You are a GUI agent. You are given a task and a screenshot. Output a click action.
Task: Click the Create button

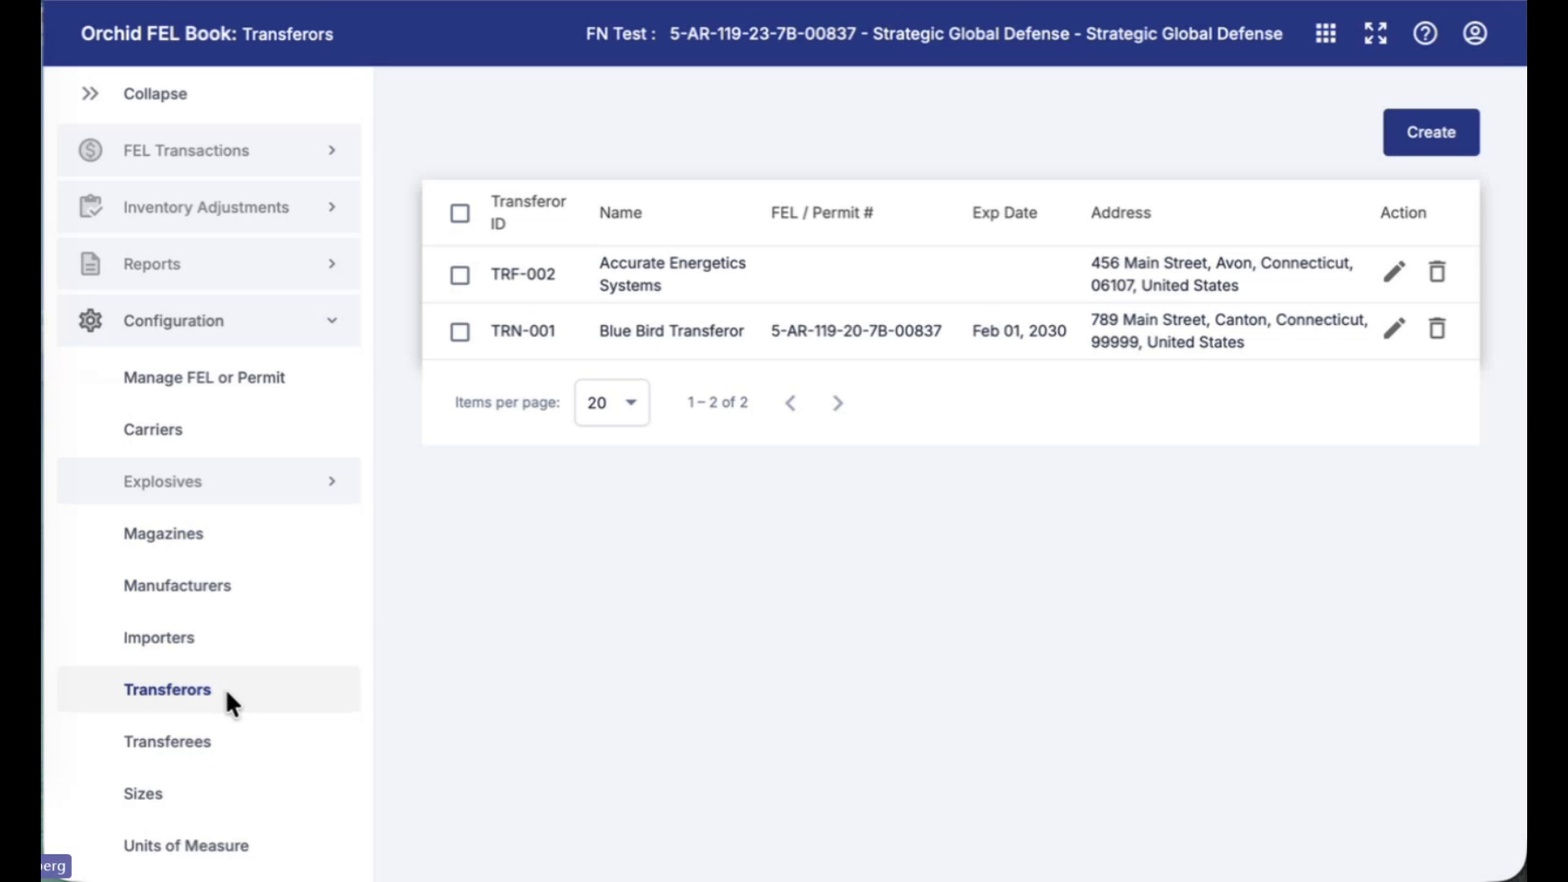click(x=1431, y=132)
